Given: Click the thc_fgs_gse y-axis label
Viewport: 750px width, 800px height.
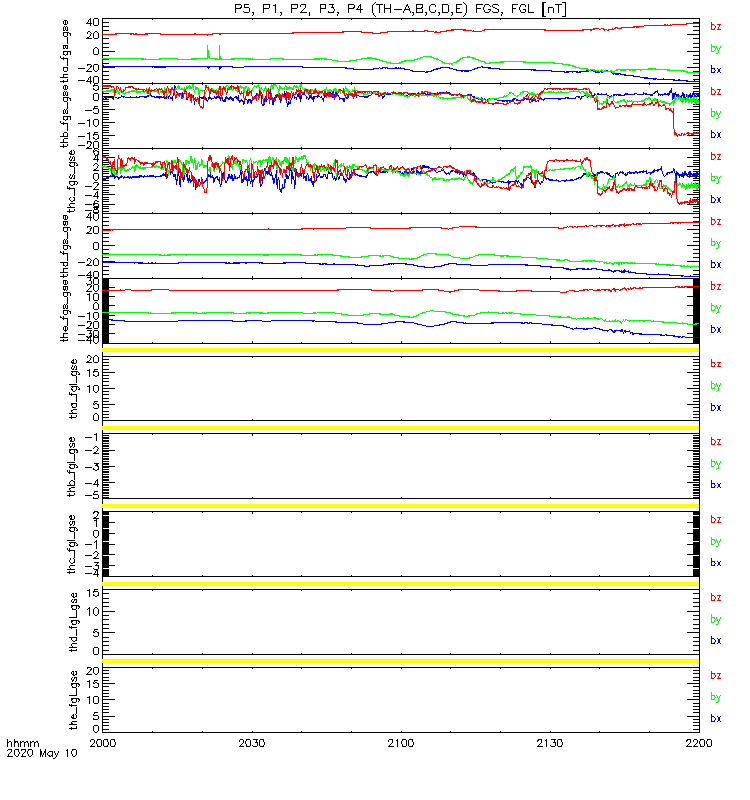Looking at the screenshot, I should (x=71, y=182).
